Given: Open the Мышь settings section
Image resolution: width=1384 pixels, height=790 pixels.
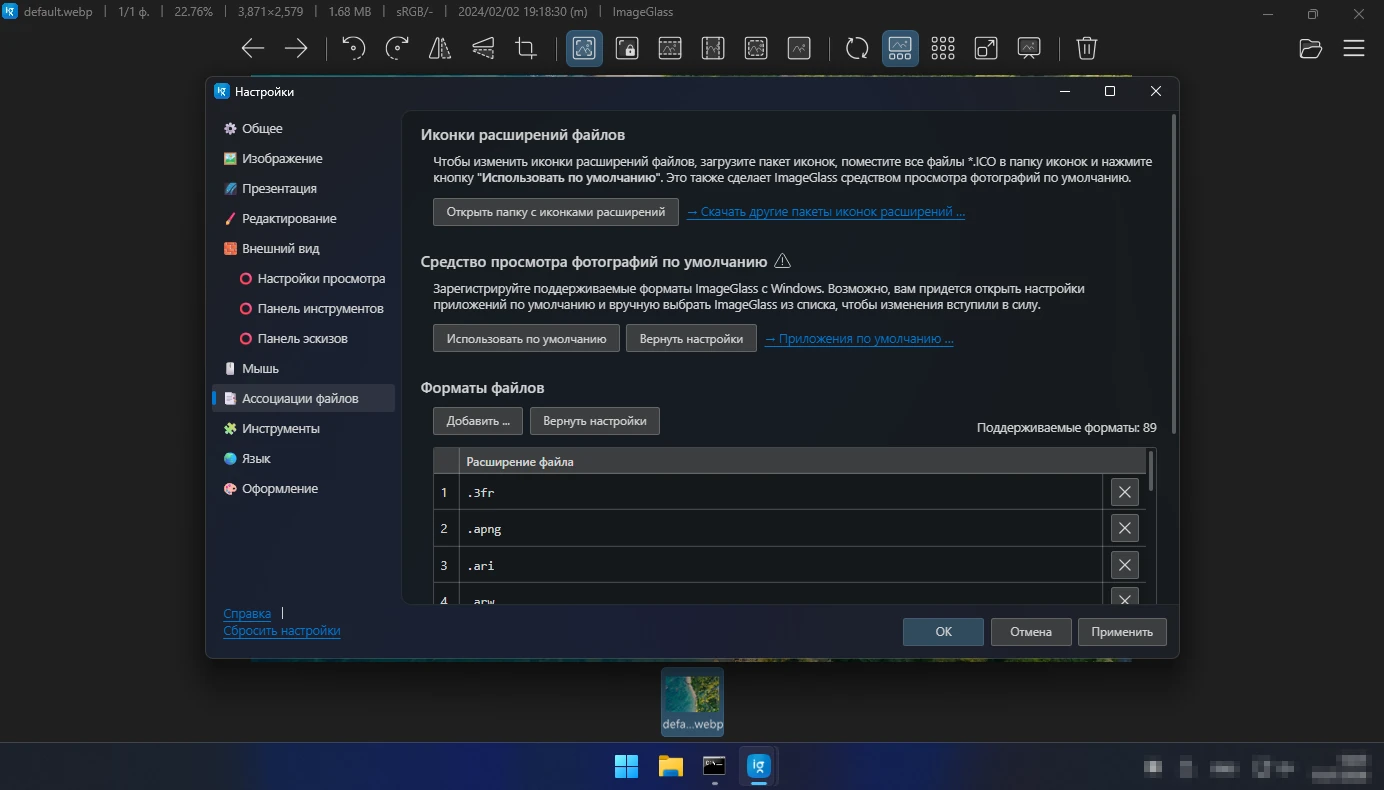Looking at the screenshot, I should tap(304, 368).
